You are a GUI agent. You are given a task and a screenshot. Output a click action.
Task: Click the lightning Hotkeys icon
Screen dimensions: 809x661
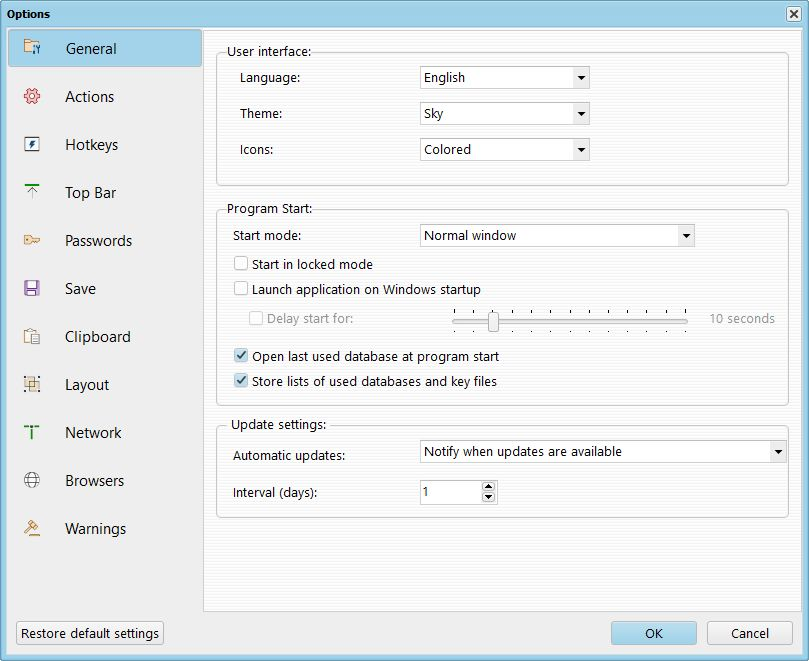(32, 144)
